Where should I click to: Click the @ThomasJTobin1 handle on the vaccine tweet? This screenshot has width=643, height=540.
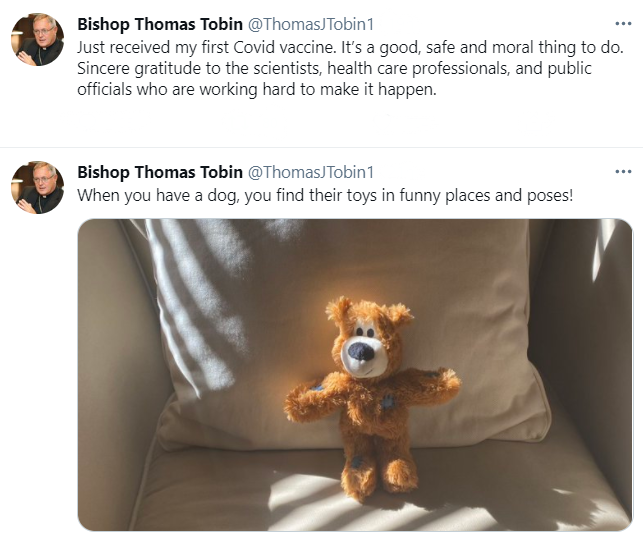click(x=310, y=23)
